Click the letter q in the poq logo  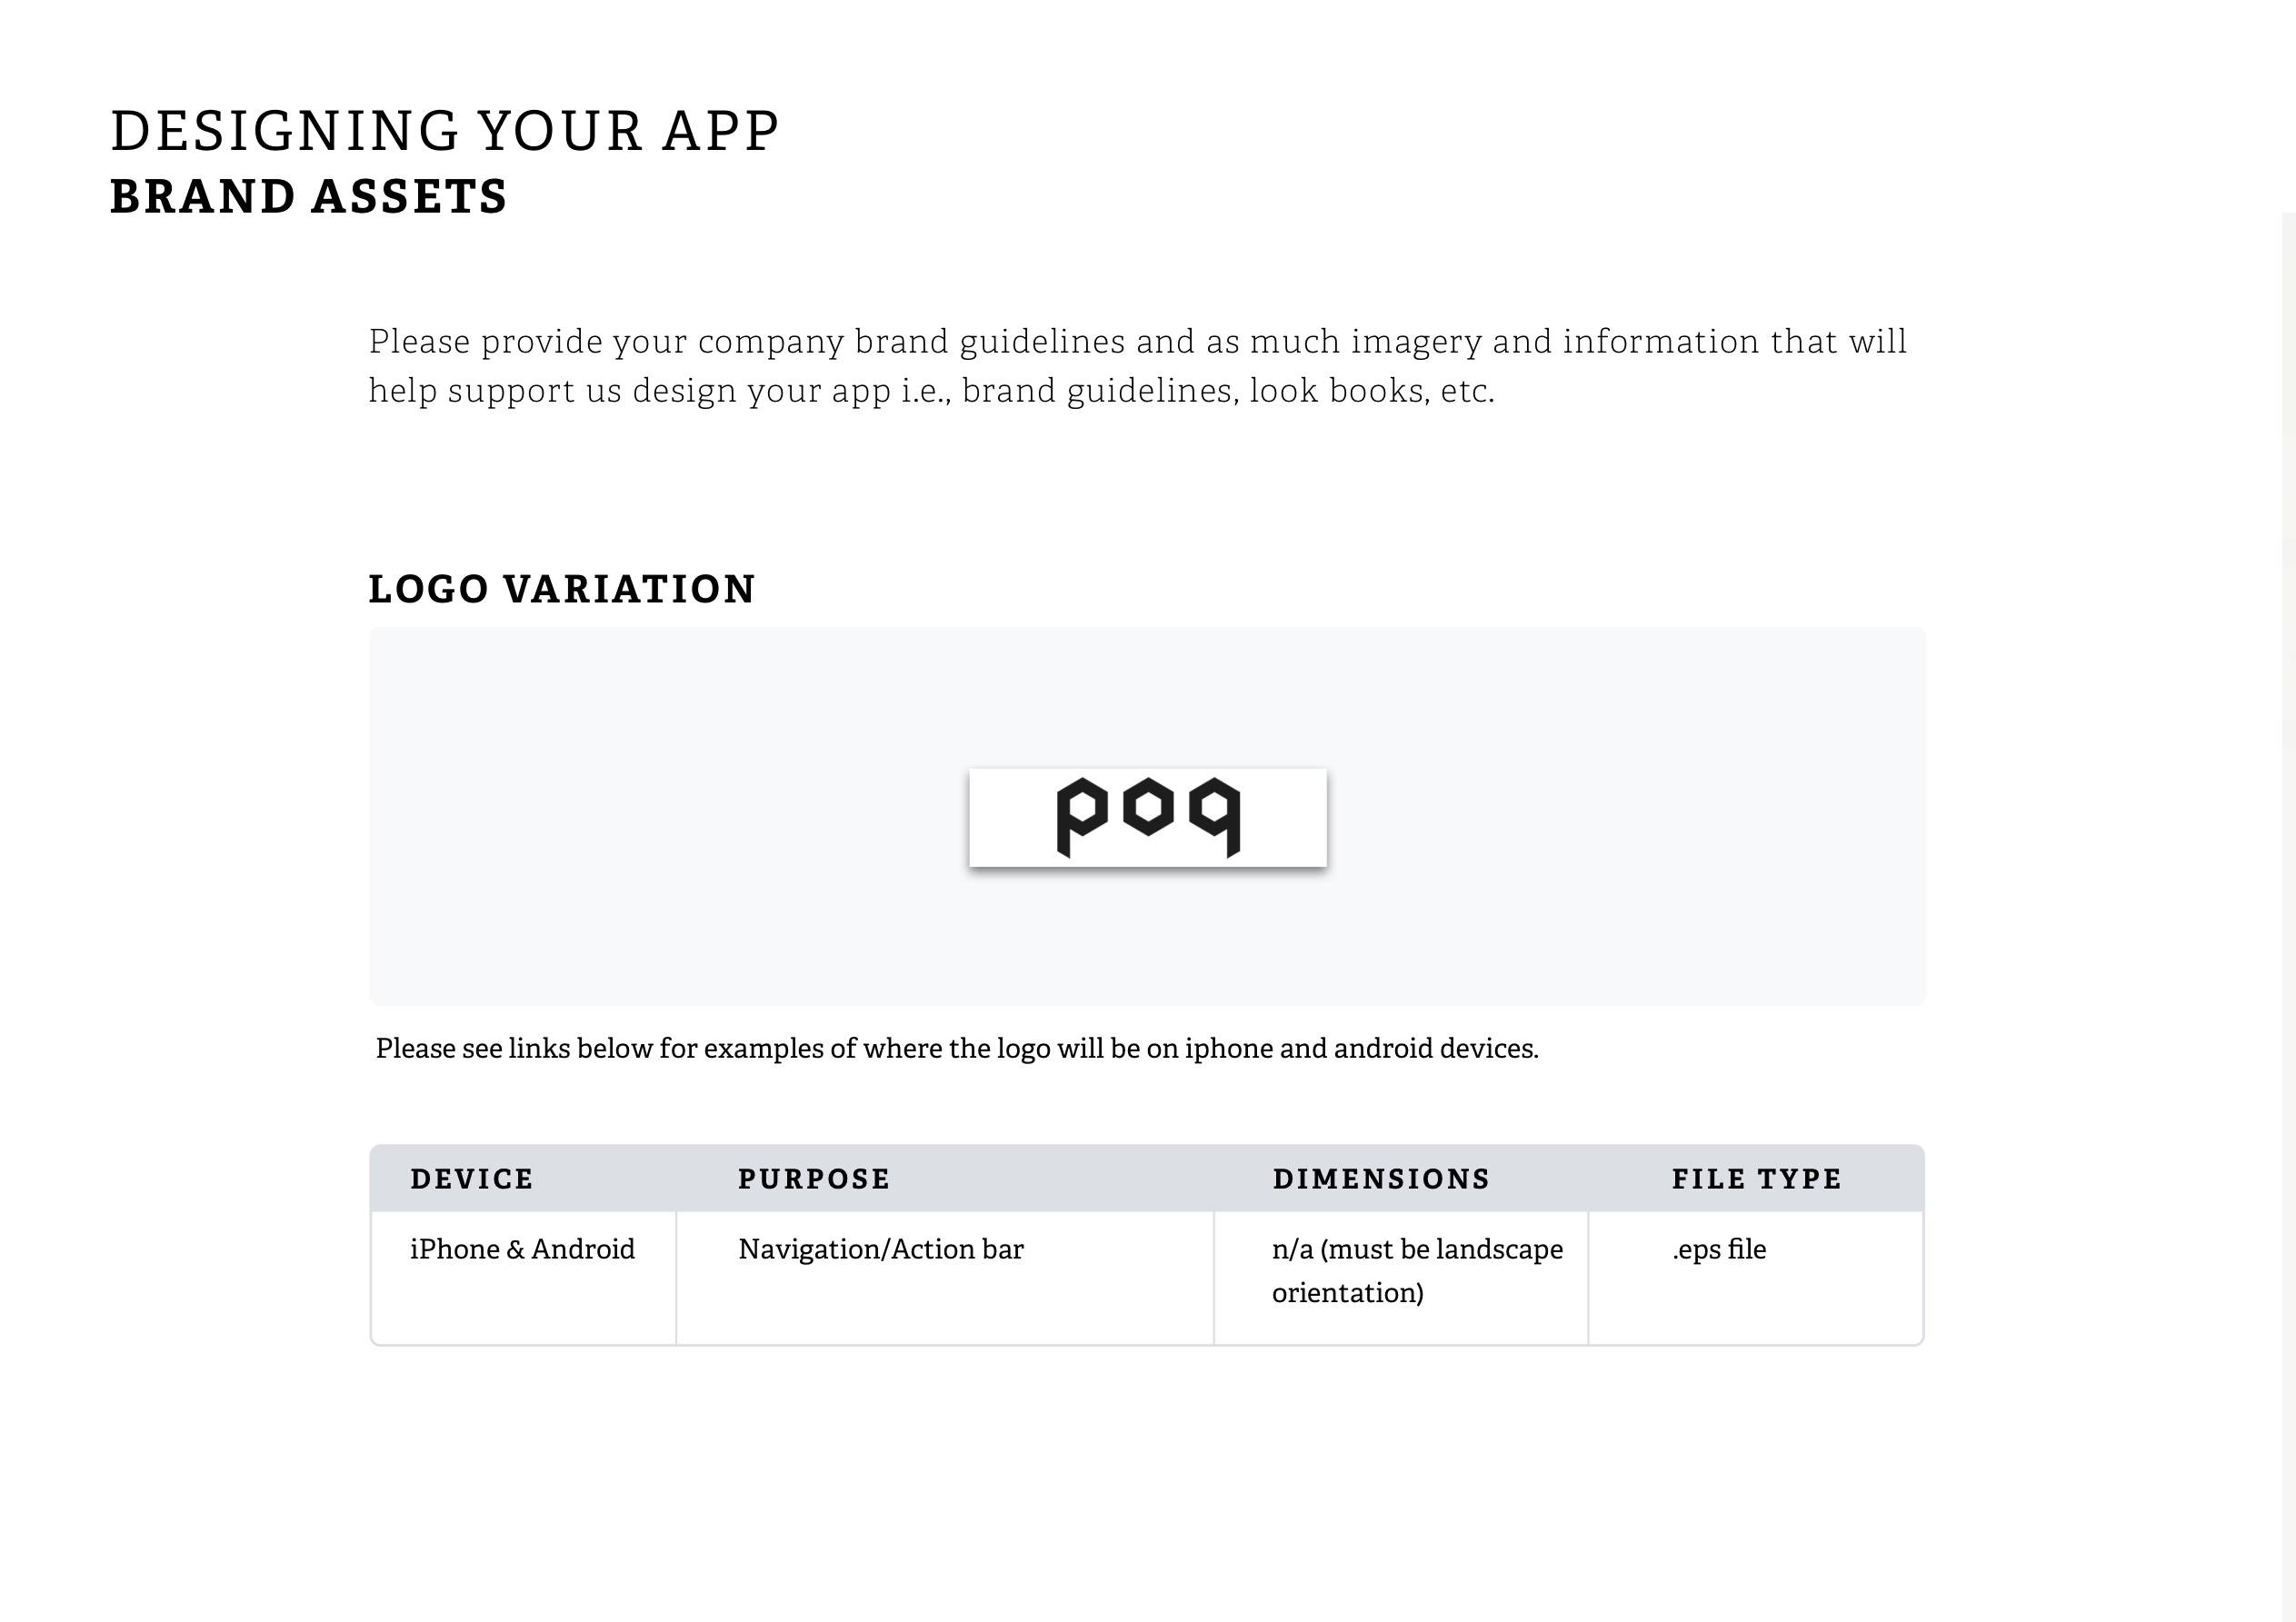point(1214,817)
